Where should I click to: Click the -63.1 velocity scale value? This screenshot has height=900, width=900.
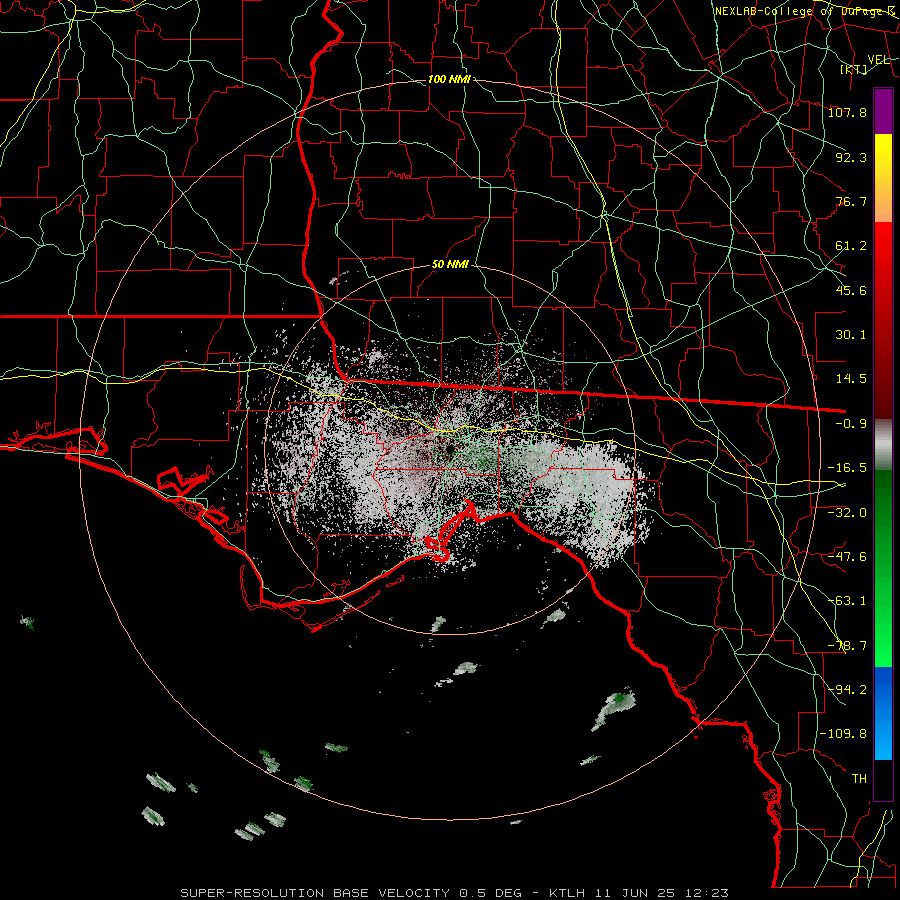pyautogui.click(x=847, y=601)
